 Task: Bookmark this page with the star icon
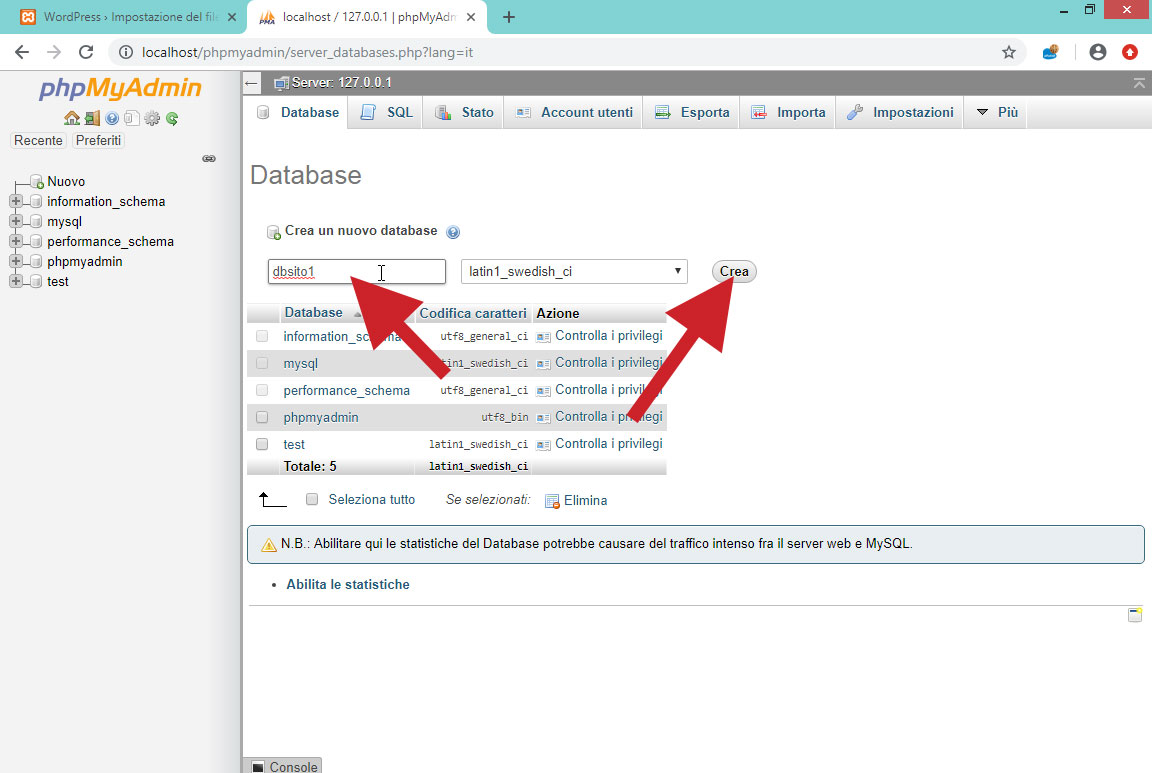click(x=1009, y=52)
